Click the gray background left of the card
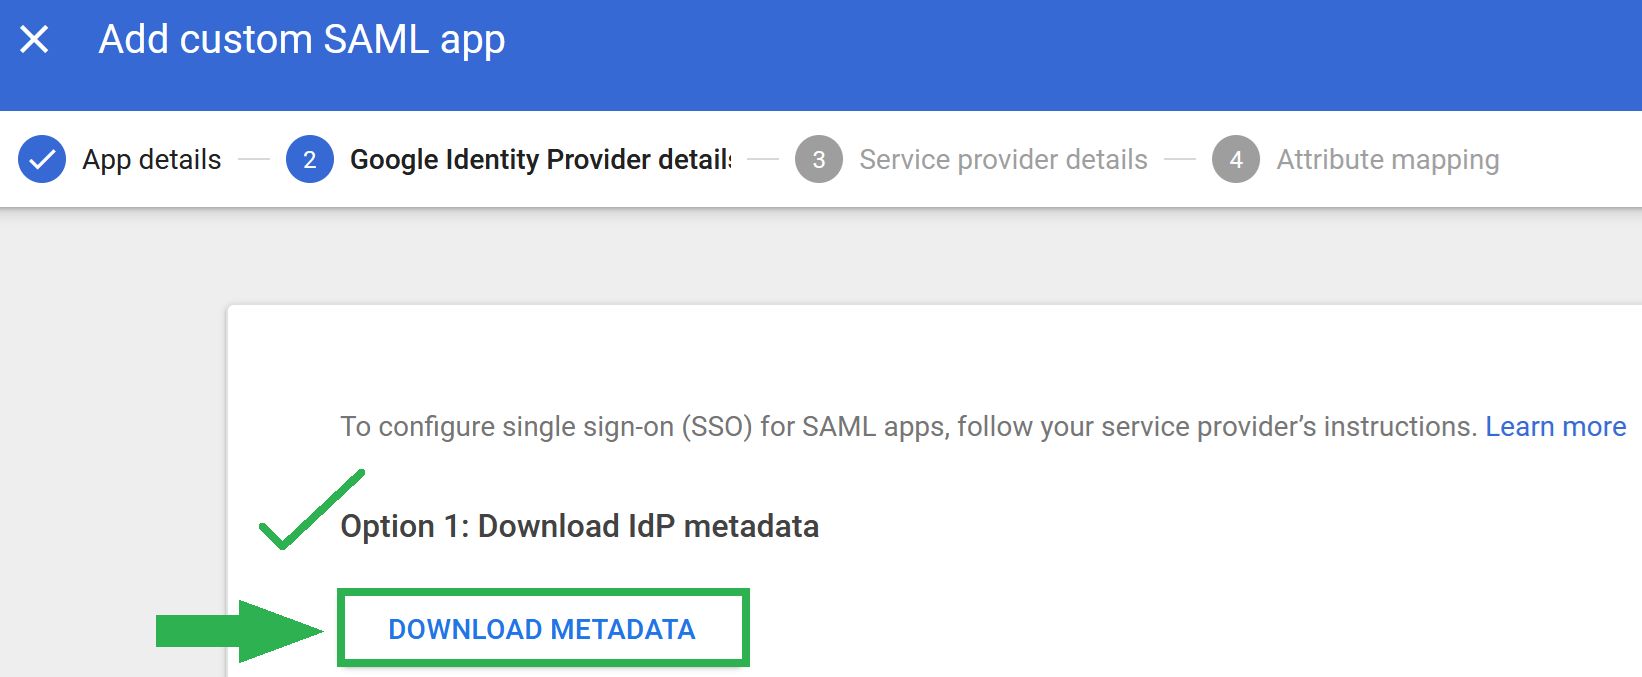Viewport: 1642px width, 677px height. click(113, 440)
